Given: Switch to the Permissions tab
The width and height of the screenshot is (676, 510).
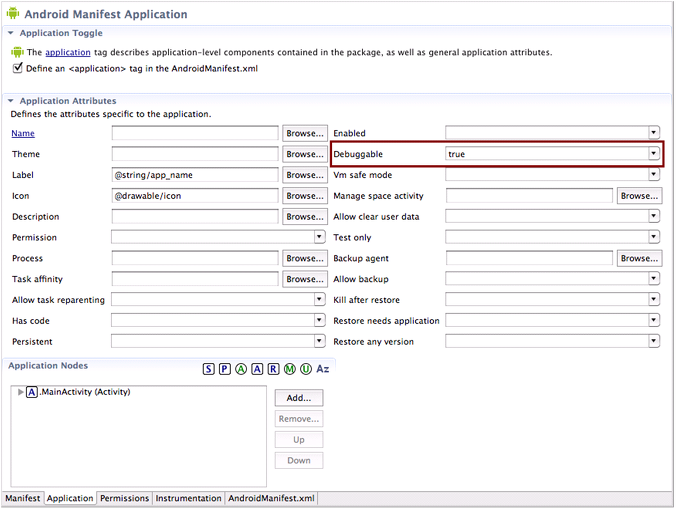Looking at the screenshot, I should 125,499.
